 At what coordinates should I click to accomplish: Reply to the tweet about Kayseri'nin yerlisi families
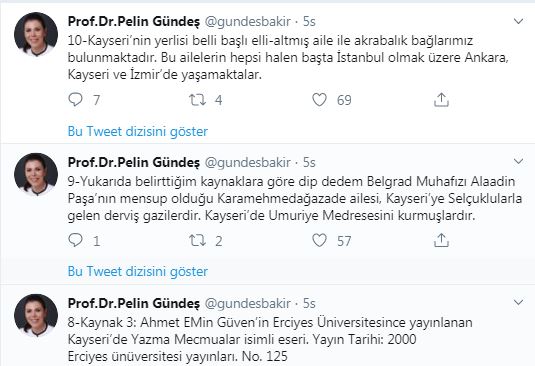click(x=75, y=100)
